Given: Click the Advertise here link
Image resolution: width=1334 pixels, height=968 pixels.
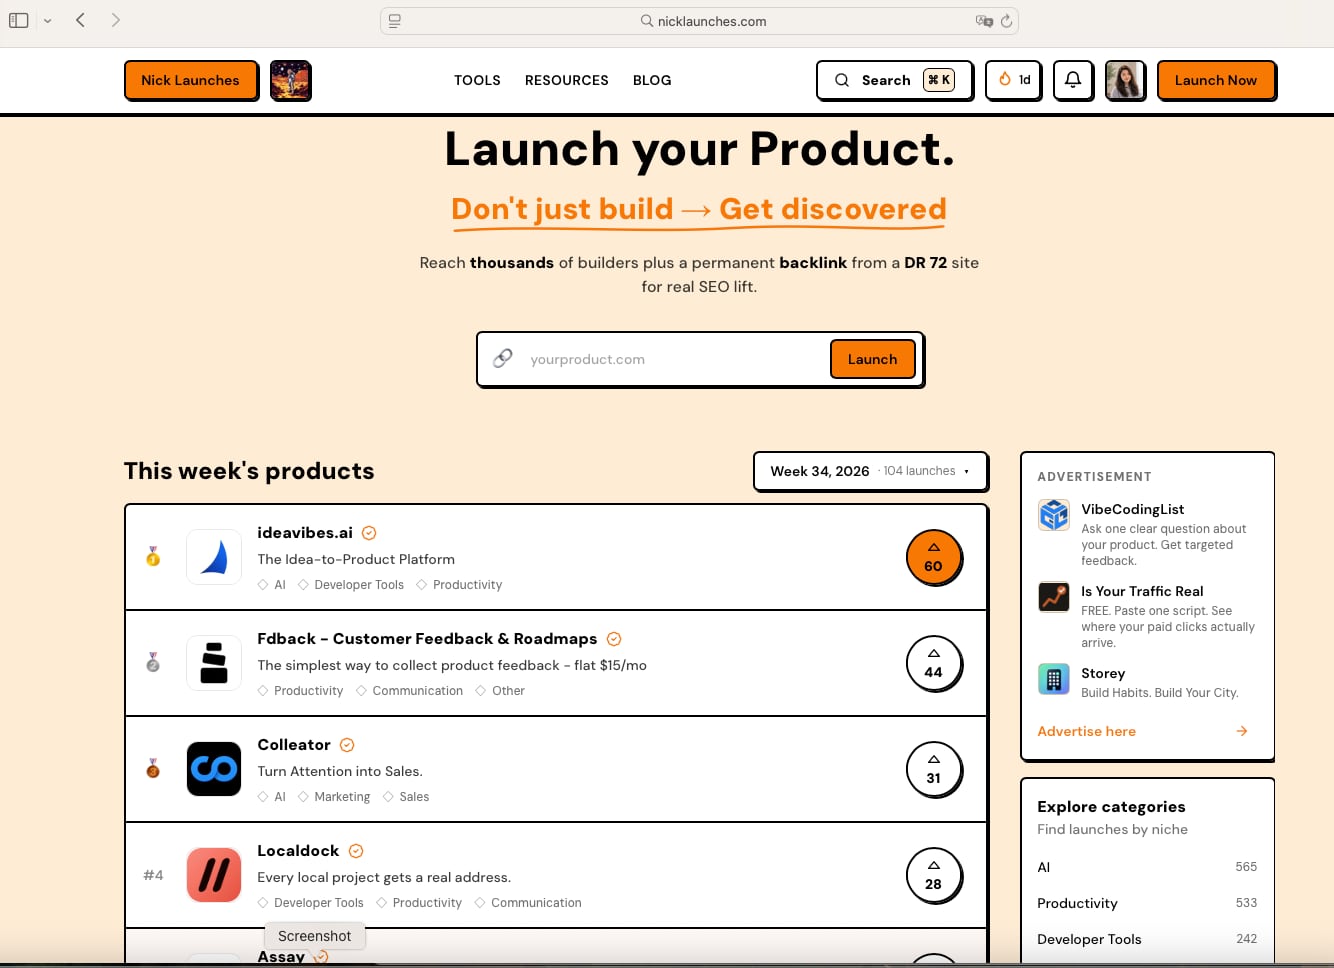Looking at the screenshot, I should (x=1086, y=731).
